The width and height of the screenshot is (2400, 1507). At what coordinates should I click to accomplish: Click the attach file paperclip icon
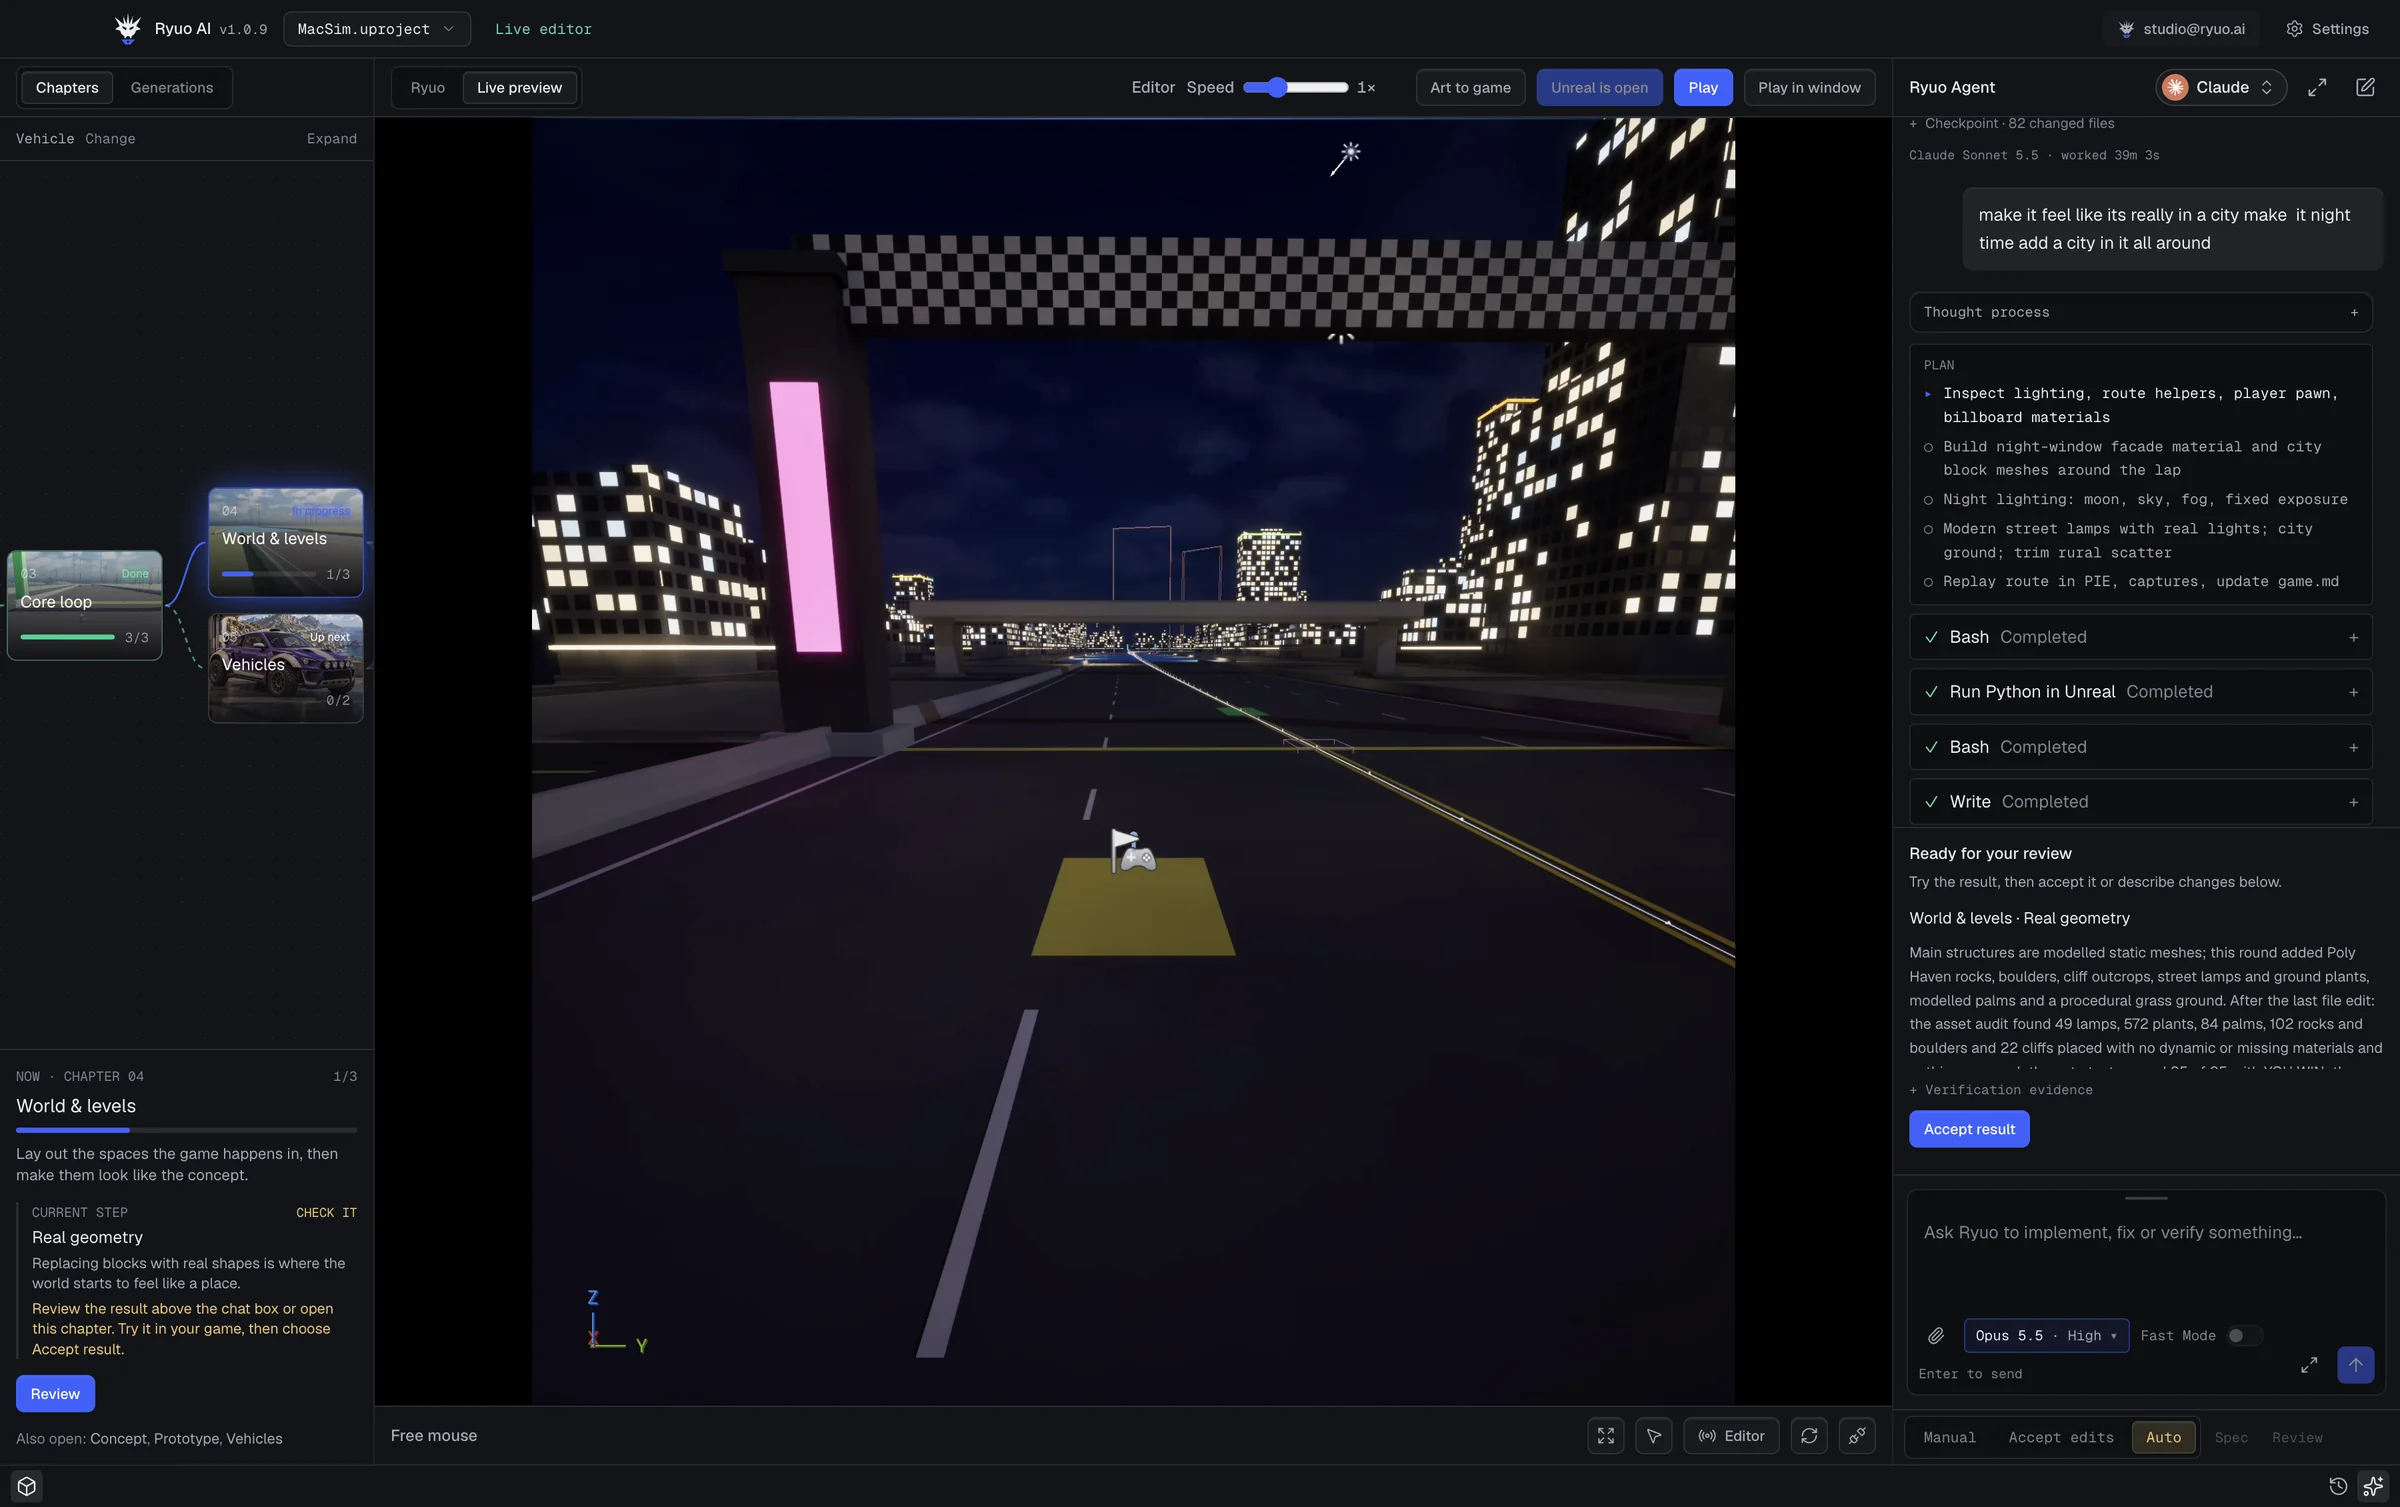click(1936, 1336)
